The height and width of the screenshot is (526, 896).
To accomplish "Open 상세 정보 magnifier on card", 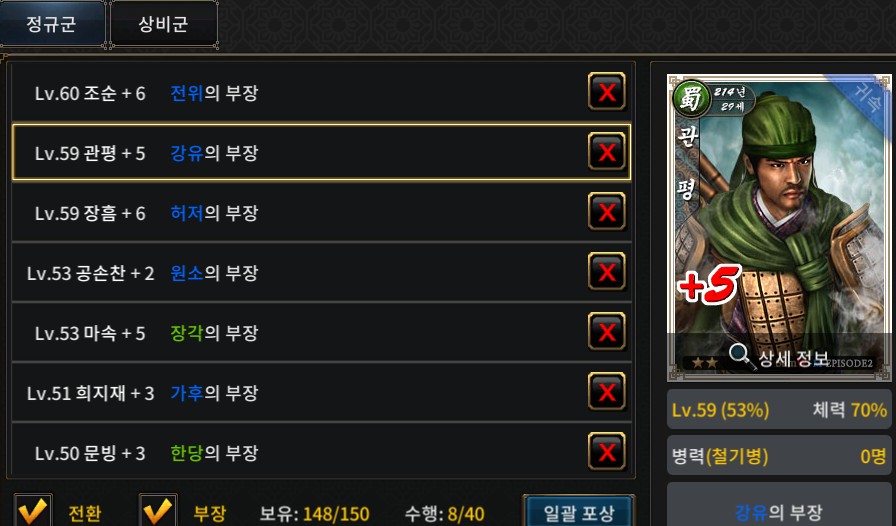I will pos(778,357).
